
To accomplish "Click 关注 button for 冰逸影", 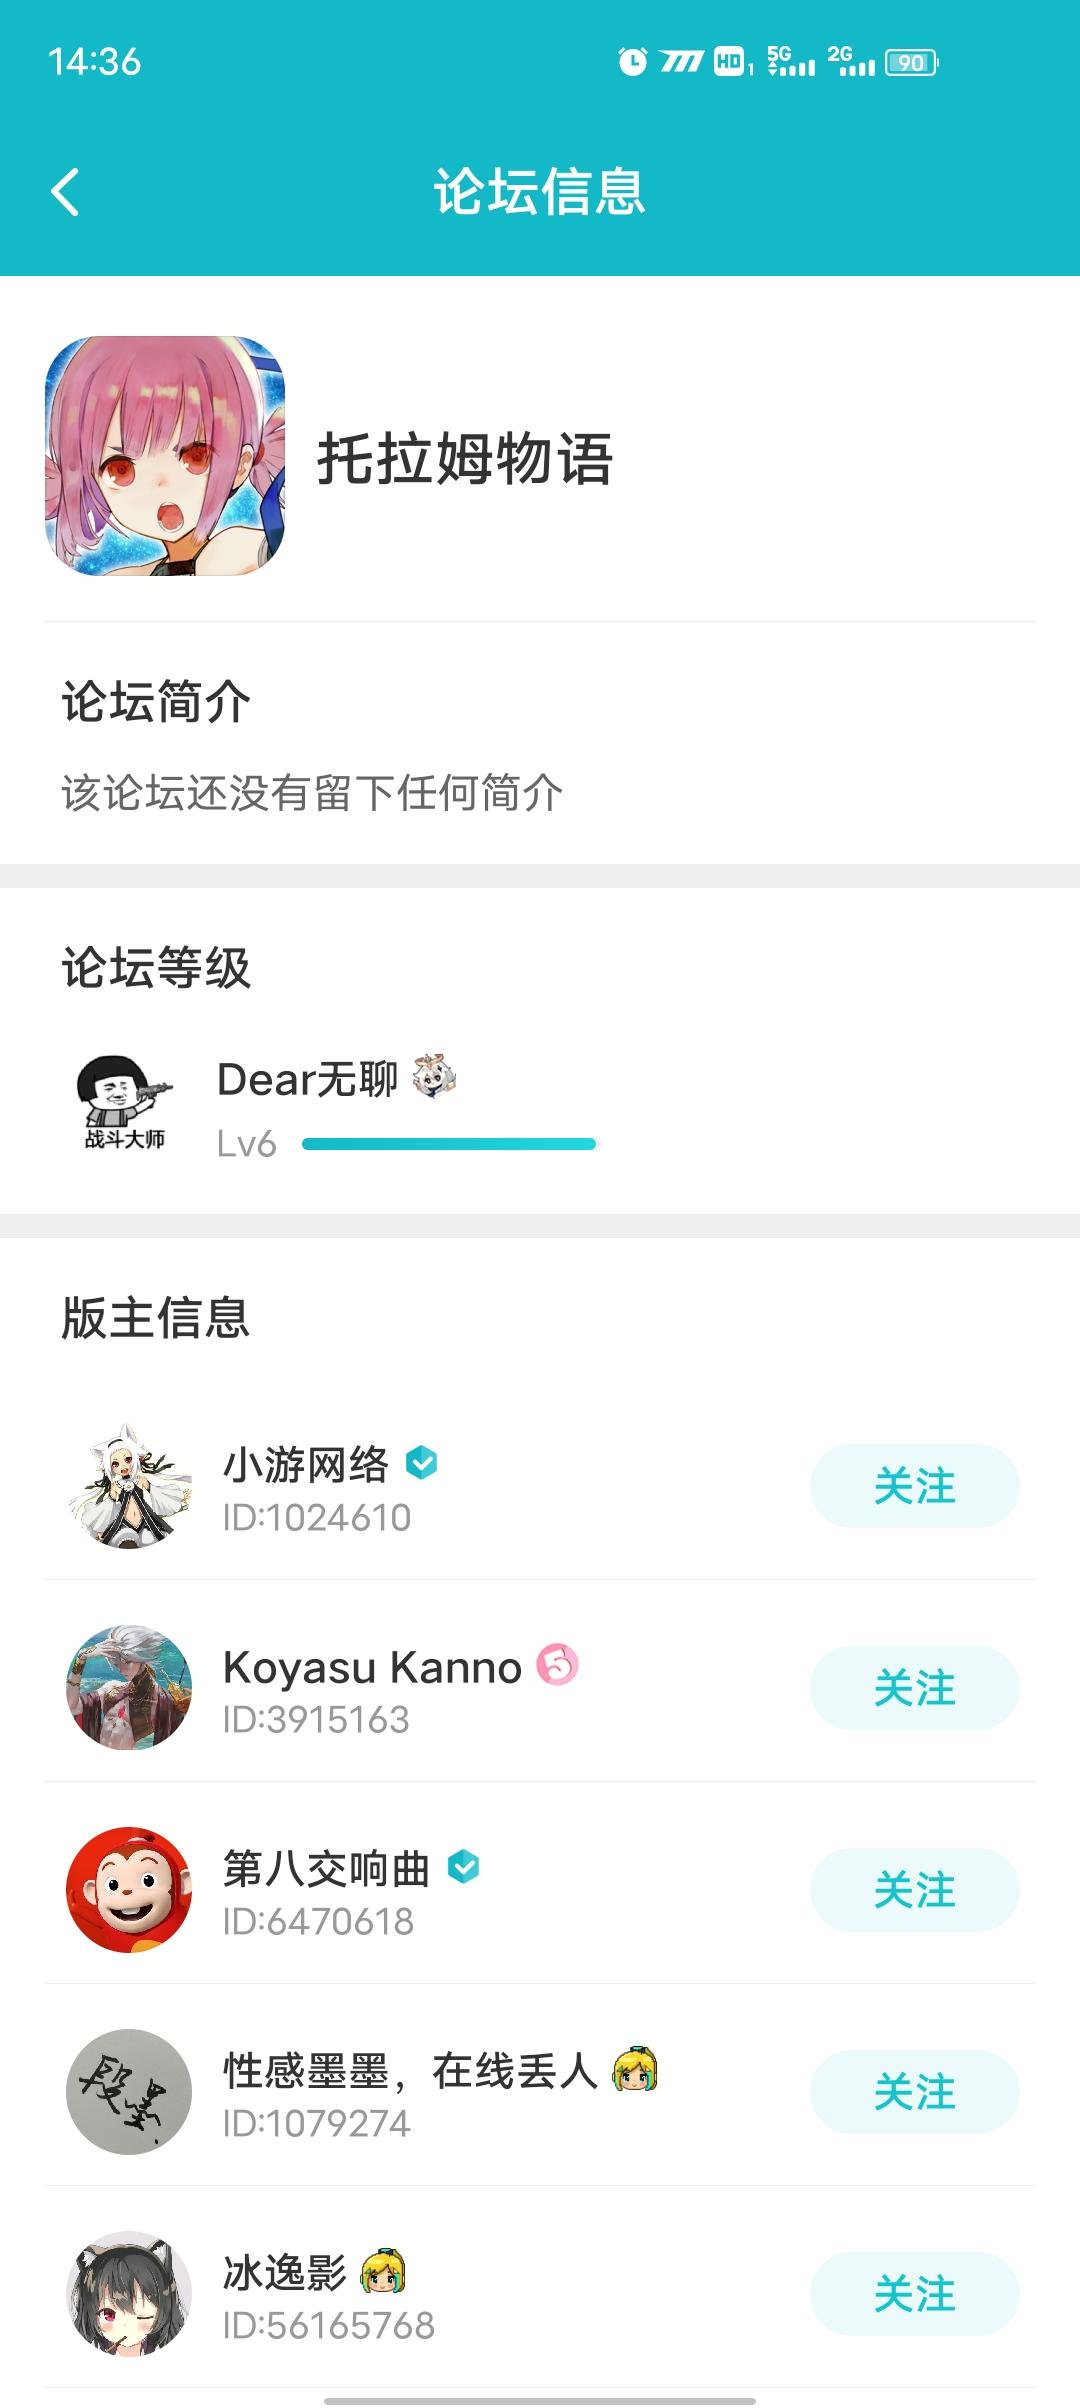I will pos(914,2294).
